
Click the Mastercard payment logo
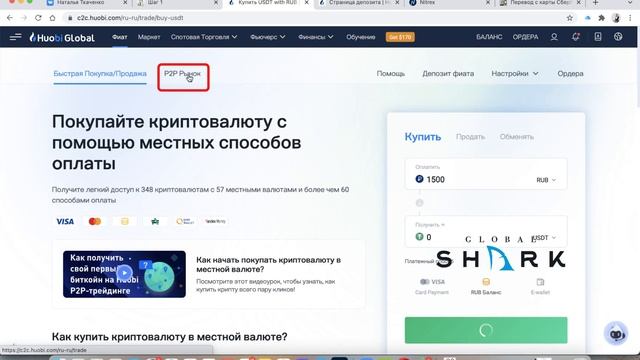[95, 221]
